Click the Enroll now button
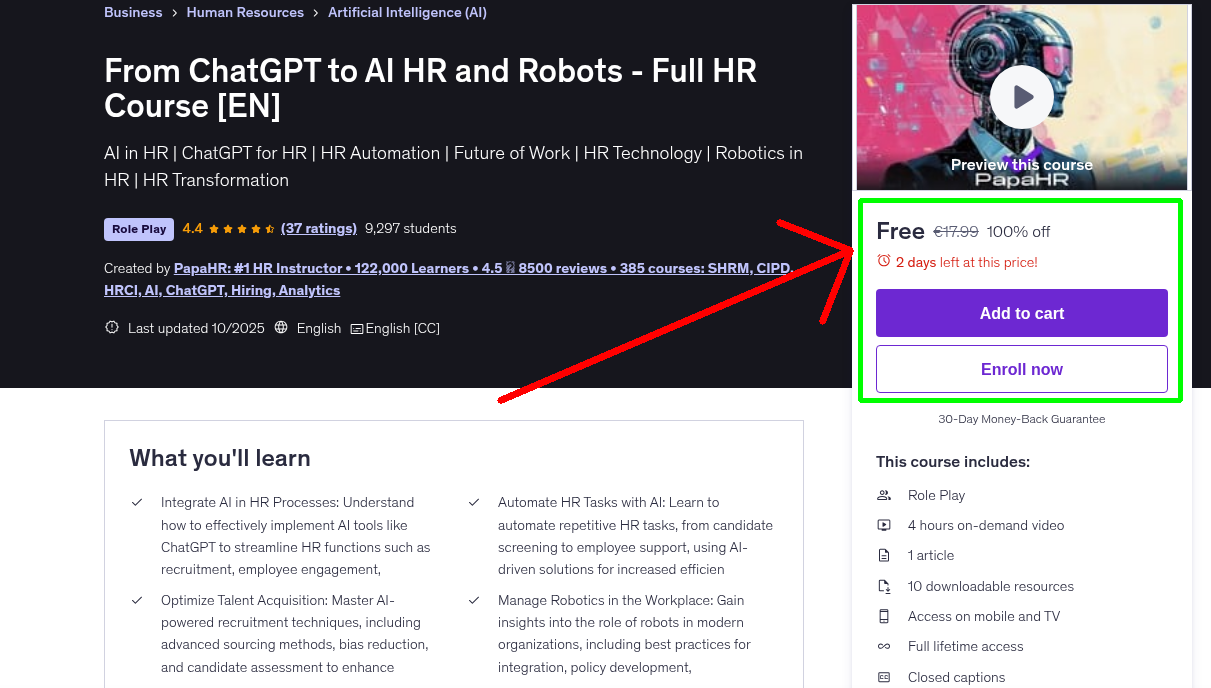The width and height of the screenshot is (1211, 688). (x=1021, y=369)
